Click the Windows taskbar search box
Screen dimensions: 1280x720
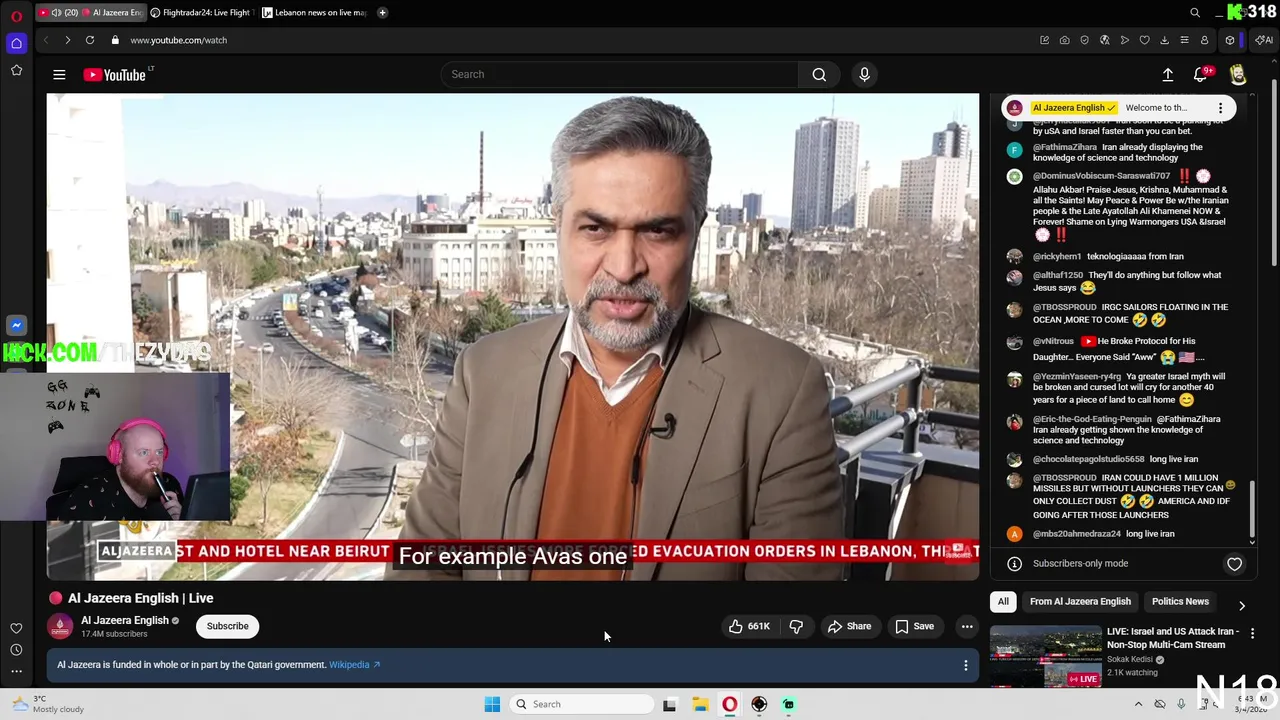pyautogui.click(x=582, y=704)
